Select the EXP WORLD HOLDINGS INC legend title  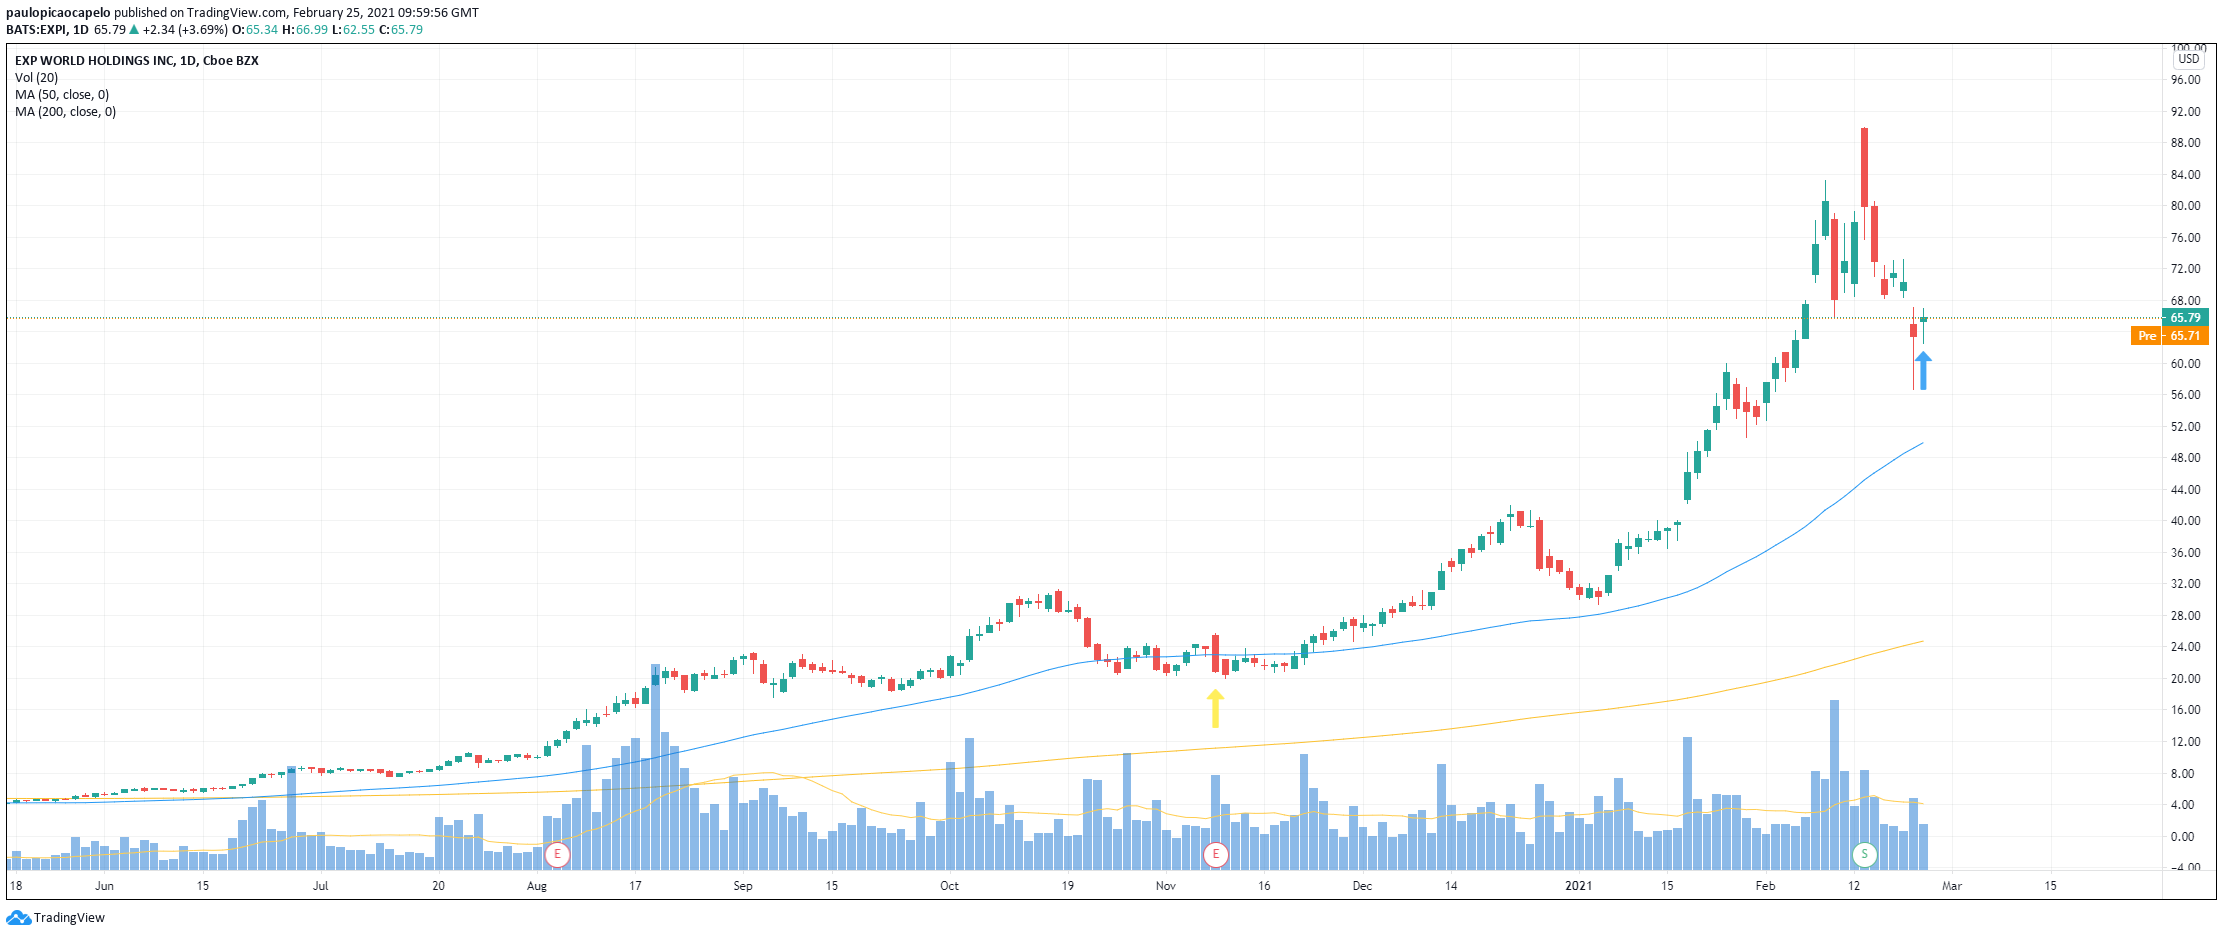point(136,61)
